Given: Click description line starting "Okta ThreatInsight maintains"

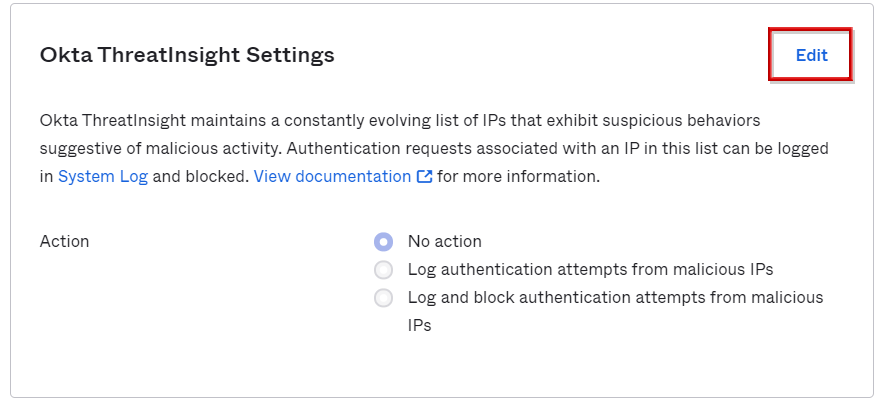Looking at the screenshot, I should coord(400,121).
